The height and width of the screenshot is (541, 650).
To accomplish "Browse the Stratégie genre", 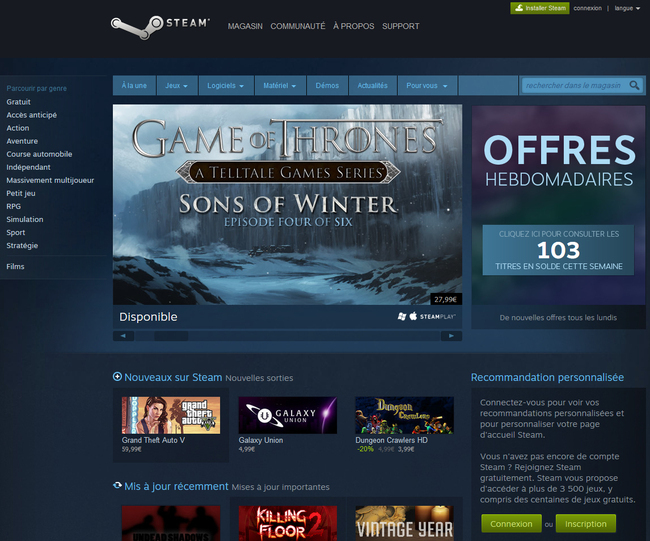I will pos(22,245).
